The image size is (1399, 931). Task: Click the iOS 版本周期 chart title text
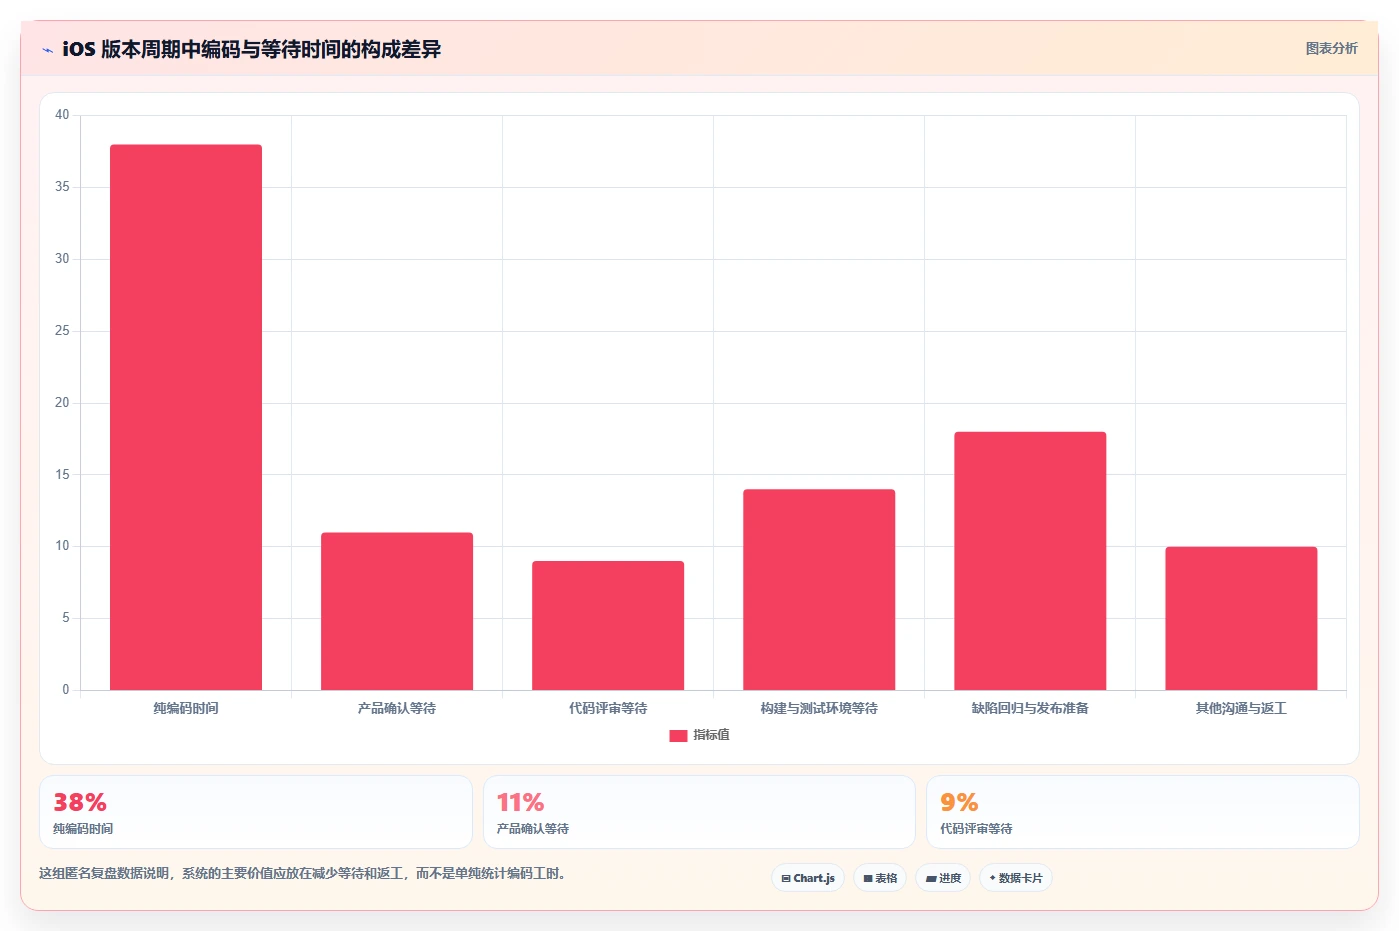[251, 49]
